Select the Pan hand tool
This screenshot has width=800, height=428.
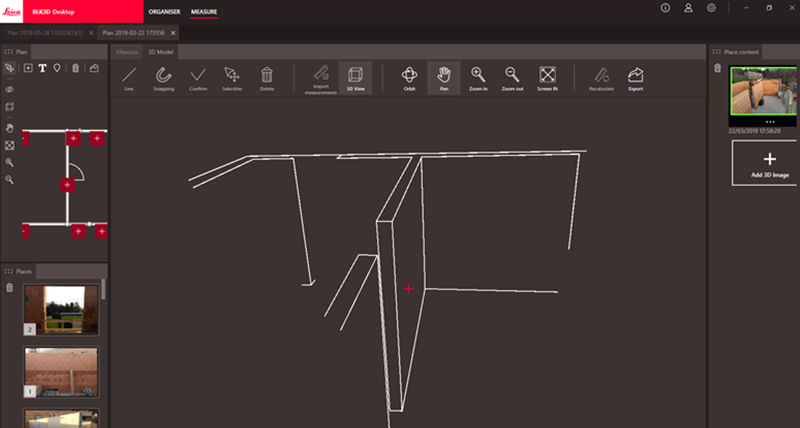pos(444,78)
